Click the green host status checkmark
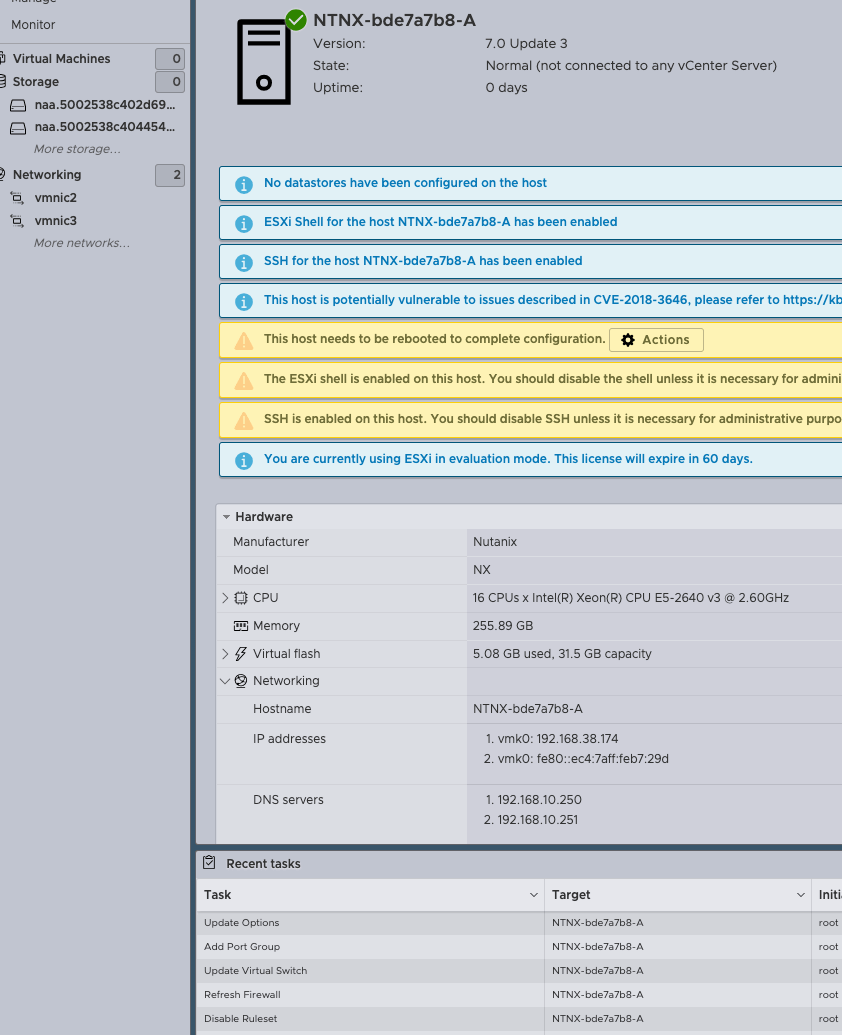 (x=296, y=20)
